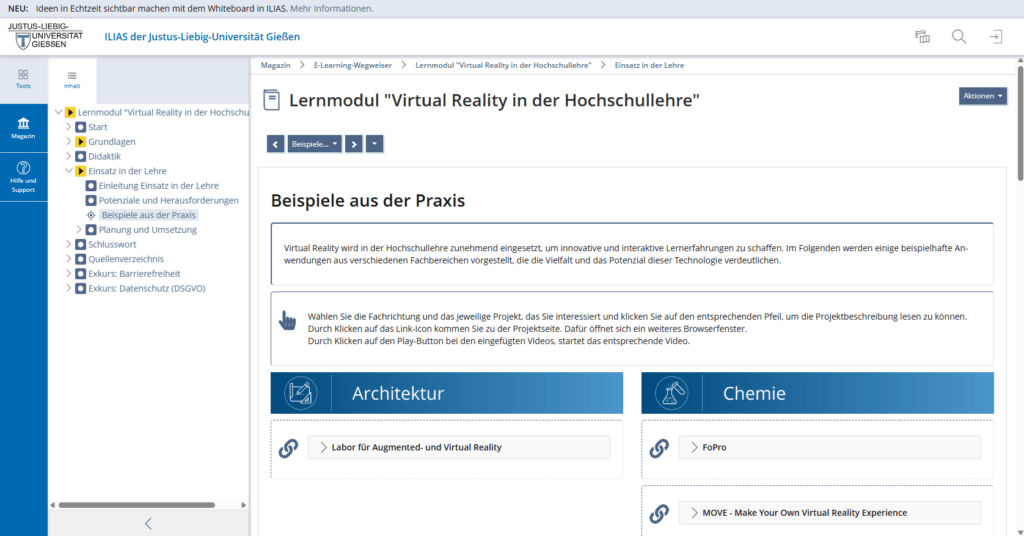Go to previous page arrow button
Screen dimensions: 1024x536
coord(276,144)
